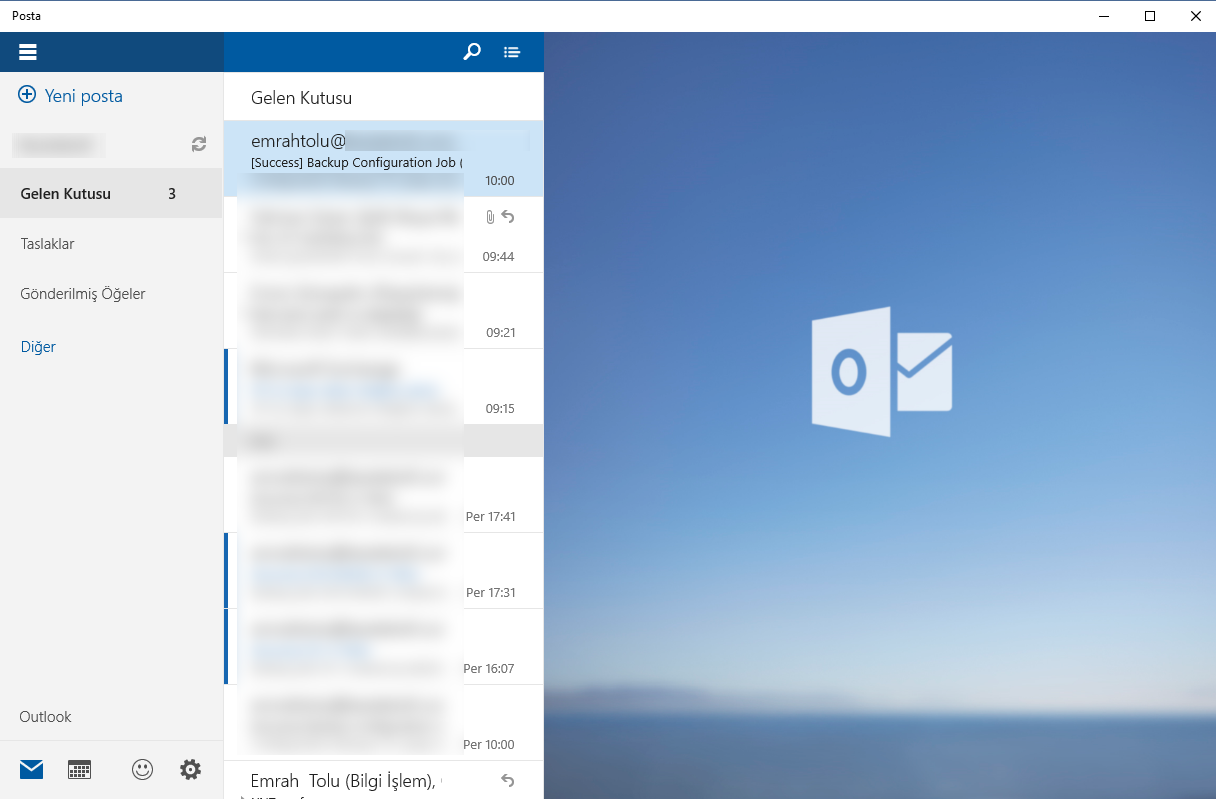
Task: Open Emrah Tolu (Bilgi İşlem) email
Action: 384,780
